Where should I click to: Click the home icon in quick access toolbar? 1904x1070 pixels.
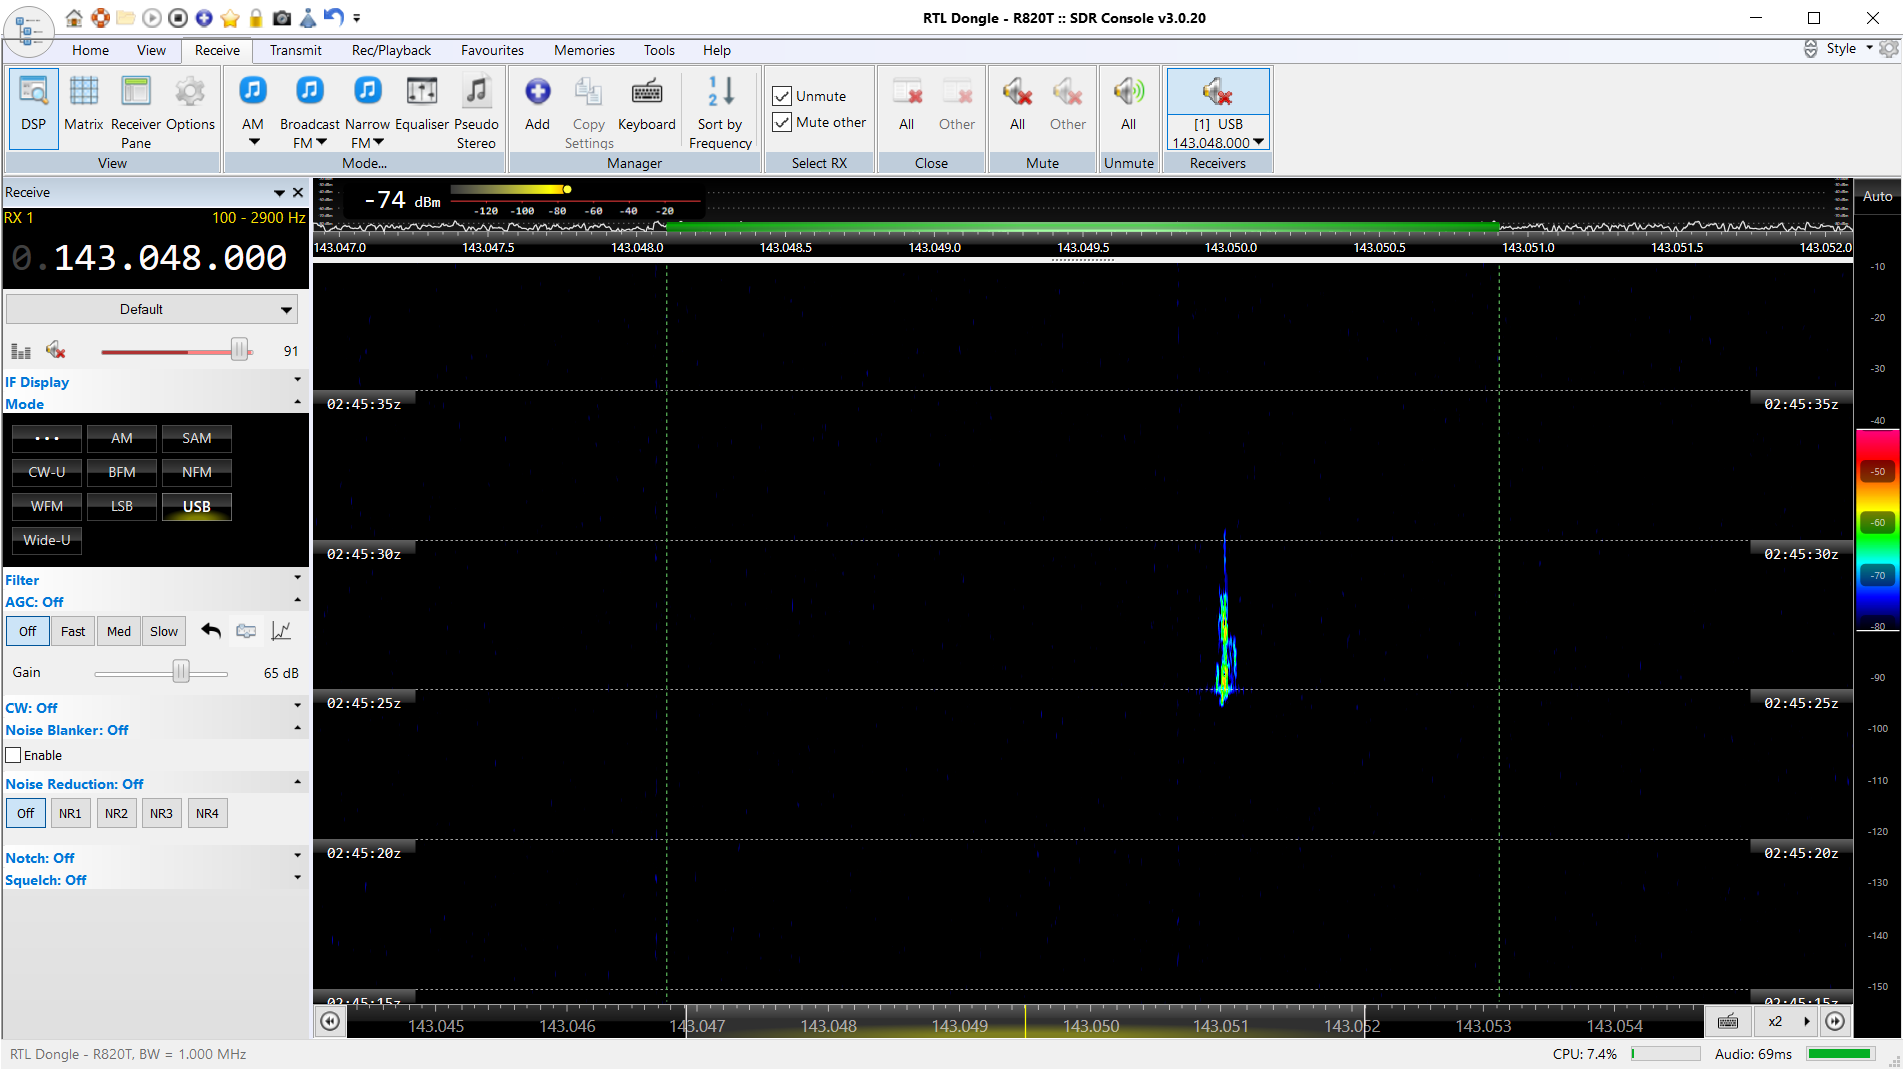tap(74, 18)
